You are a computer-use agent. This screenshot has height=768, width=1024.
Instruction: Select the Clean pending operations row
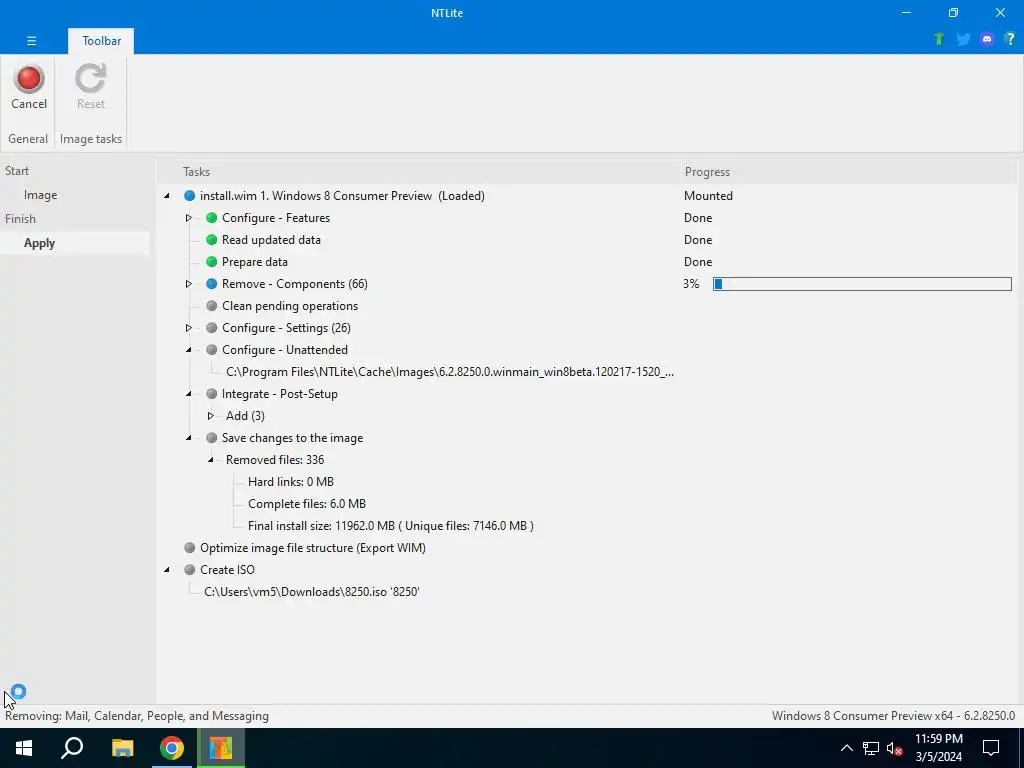coord(290,306)
